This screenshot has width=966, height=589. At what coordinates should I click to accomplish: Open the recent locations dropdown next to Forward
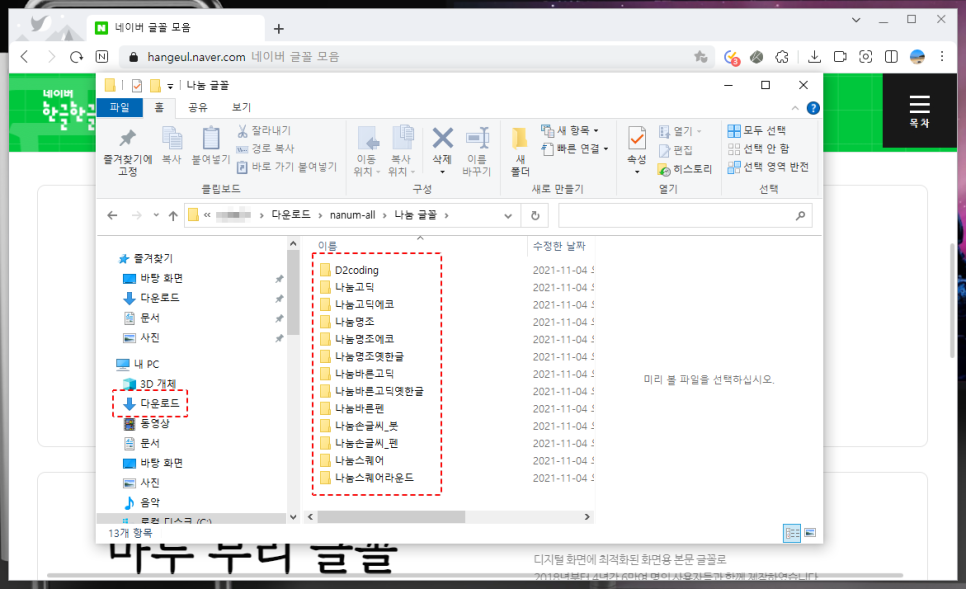tap(156, 215)
